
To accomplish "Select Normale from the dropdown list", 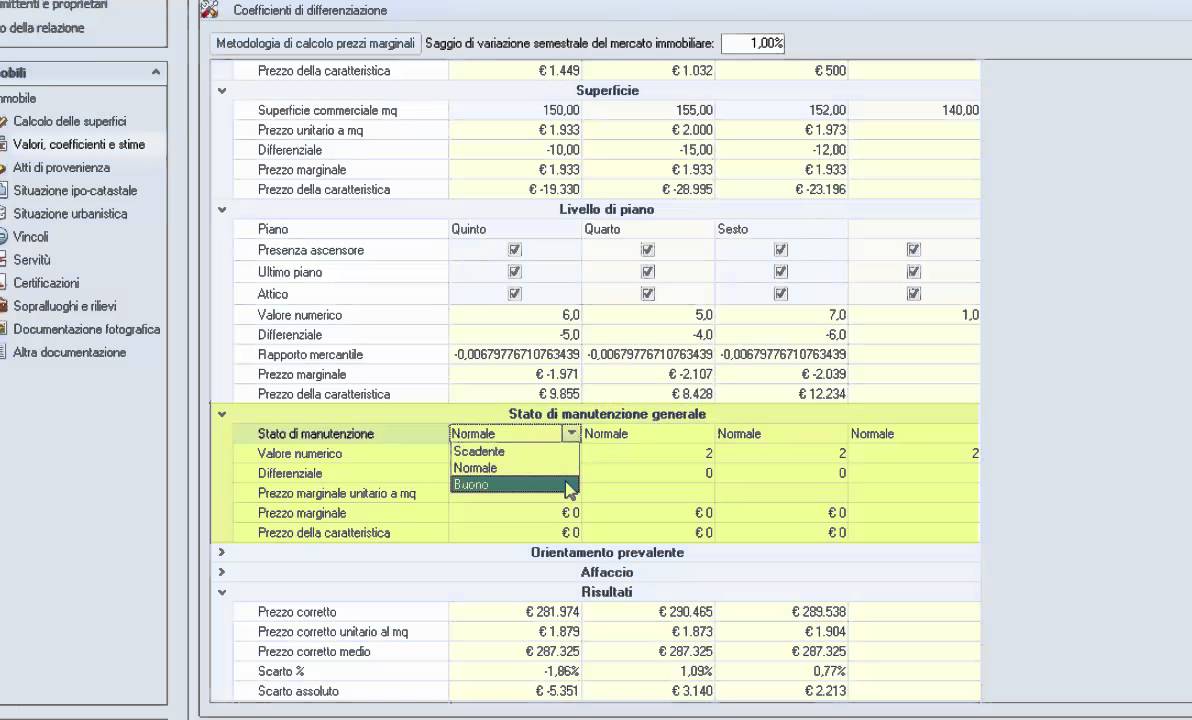I will point(515,468).
